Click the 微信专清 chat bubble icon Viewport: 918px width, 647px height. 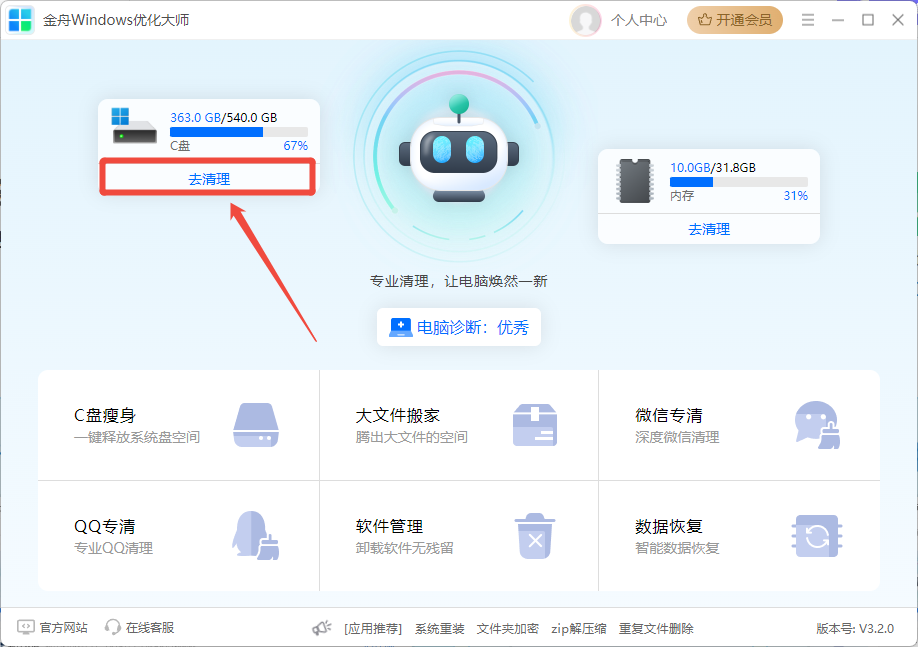click(817, 425)
